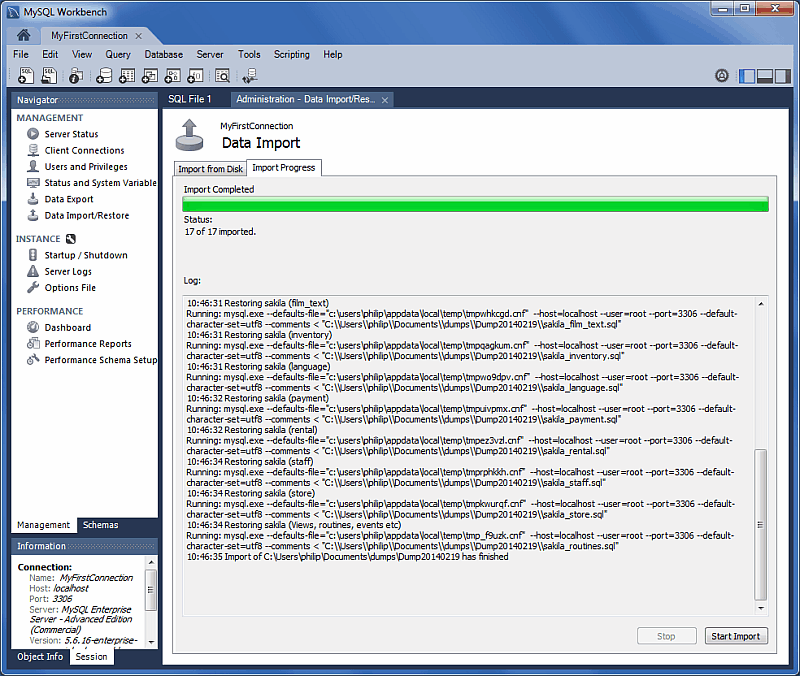Search table data toolbar icon
Viewport: 800px width, 676px height.
click(x=222, y=76)
